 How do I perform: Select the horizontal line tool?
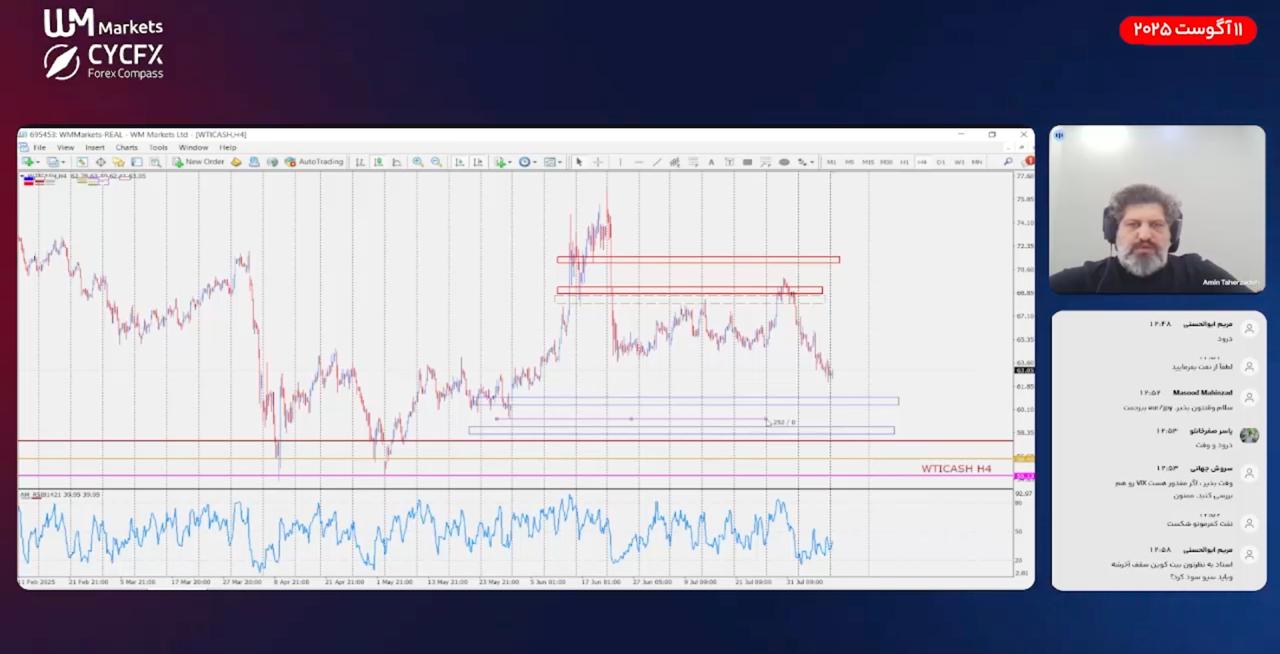click(638, 162)
